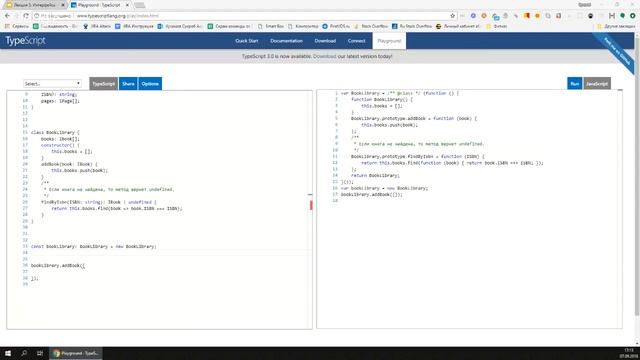Open Windows taskbar search
The height and width of the screenshot is (360, 640).
click(24, 353)
